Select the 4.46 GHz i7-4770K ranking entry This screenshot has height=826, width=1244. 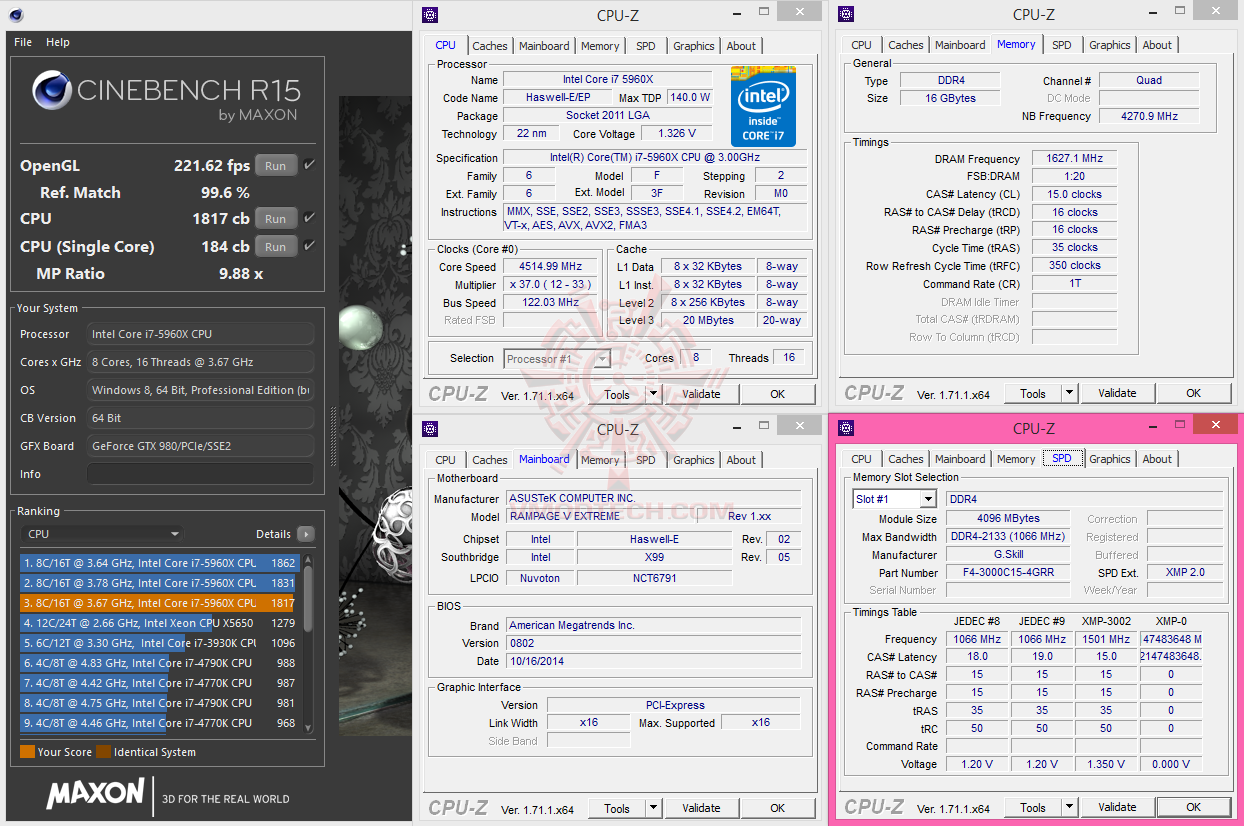point(158,723)
